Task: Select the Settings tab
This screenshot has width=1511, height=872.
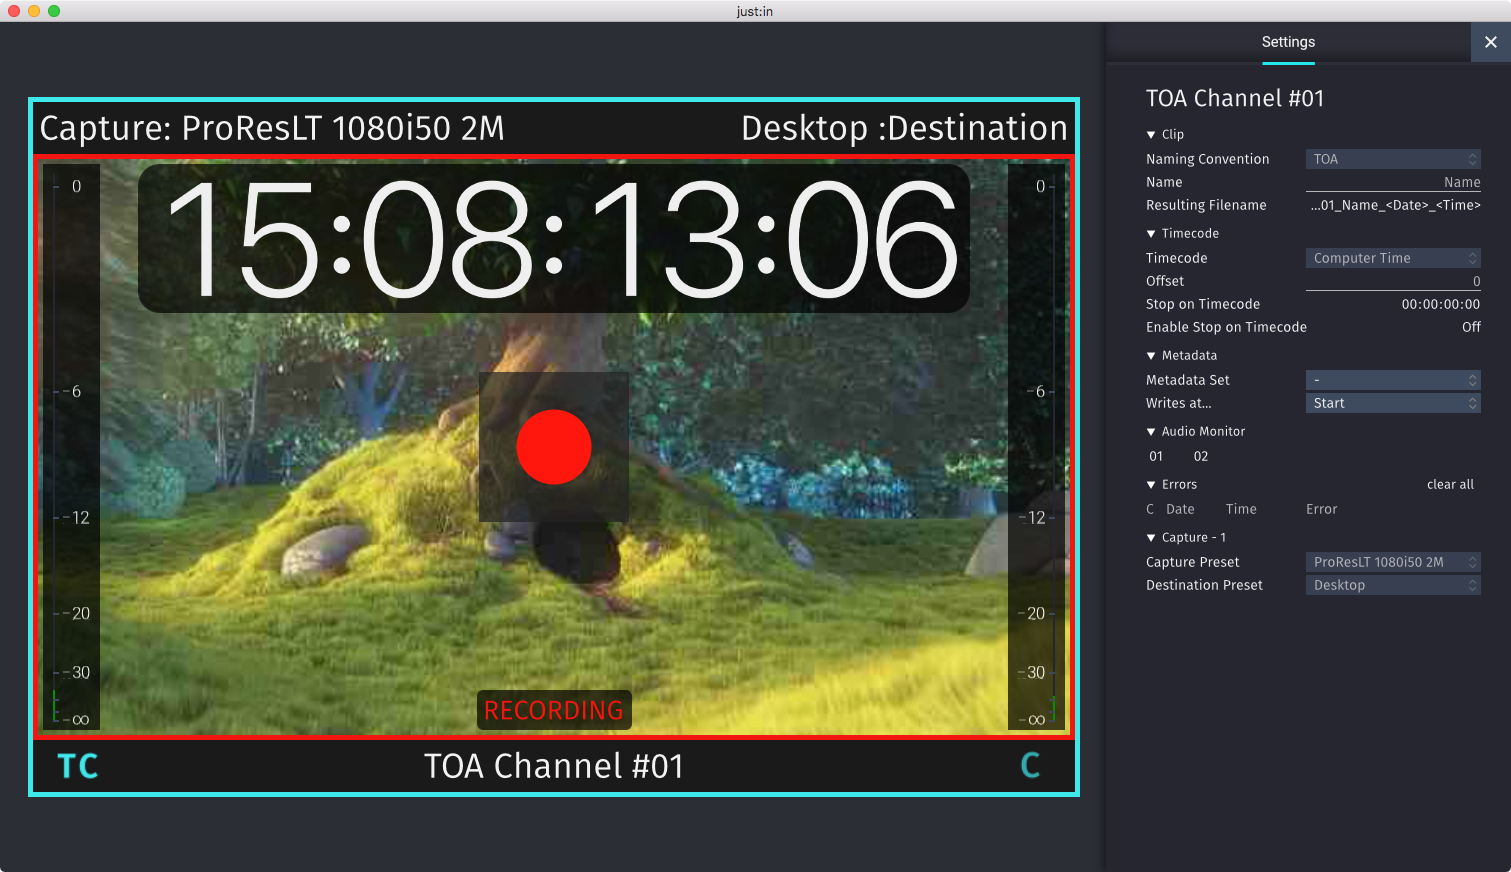Action: [1288, 42]
